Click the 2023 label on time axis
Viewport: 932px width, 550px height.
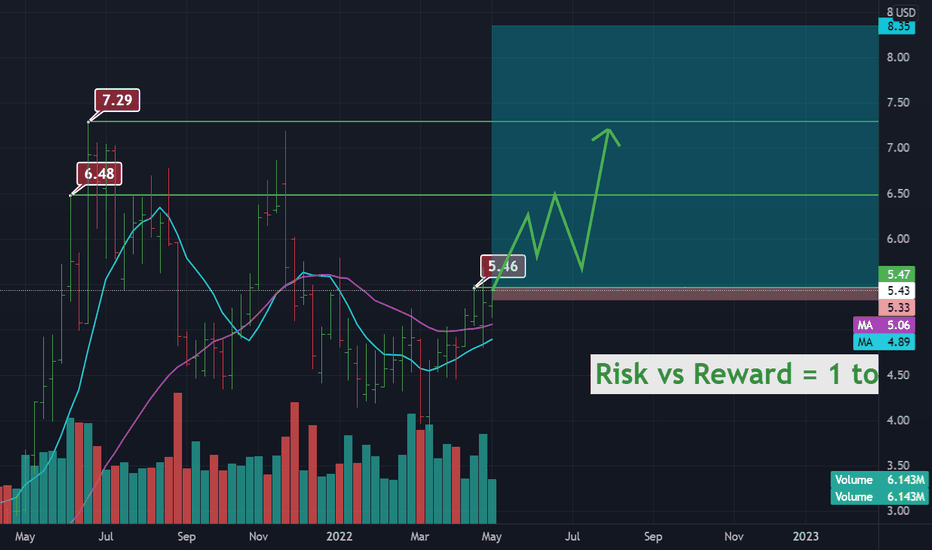[x=806, y=536]
